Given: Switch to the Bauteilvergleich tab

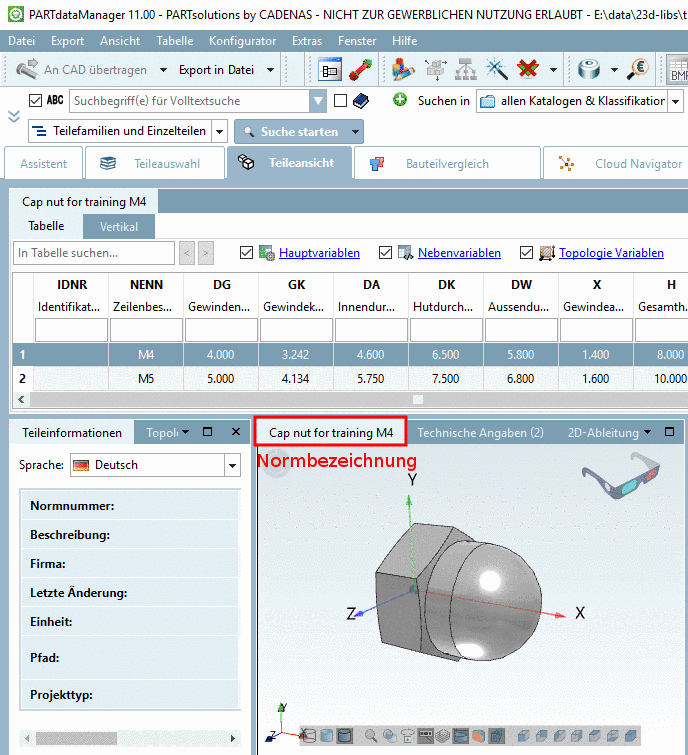Looking at the screenshot, I should click(447, 164).
